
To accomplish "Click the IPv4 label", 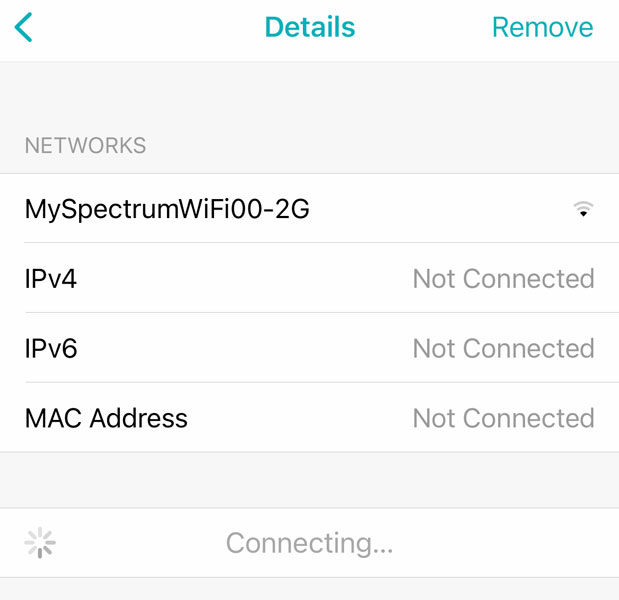I will (x=51, y=279).
